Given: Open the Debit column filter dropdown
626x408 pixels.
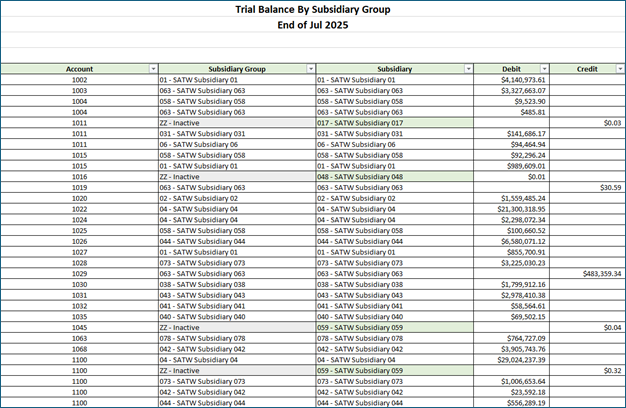Looking at the screenshot, I should 544,69.
